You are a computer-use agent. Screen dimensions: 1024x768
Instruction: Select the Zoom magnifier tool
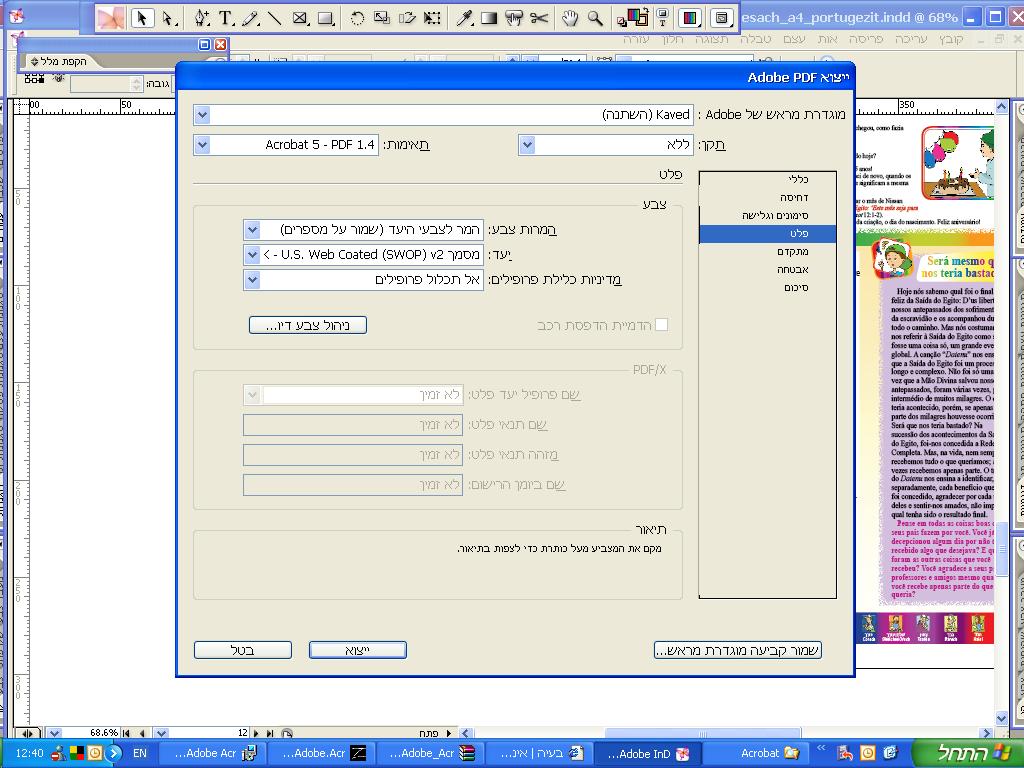click(595, 18)
